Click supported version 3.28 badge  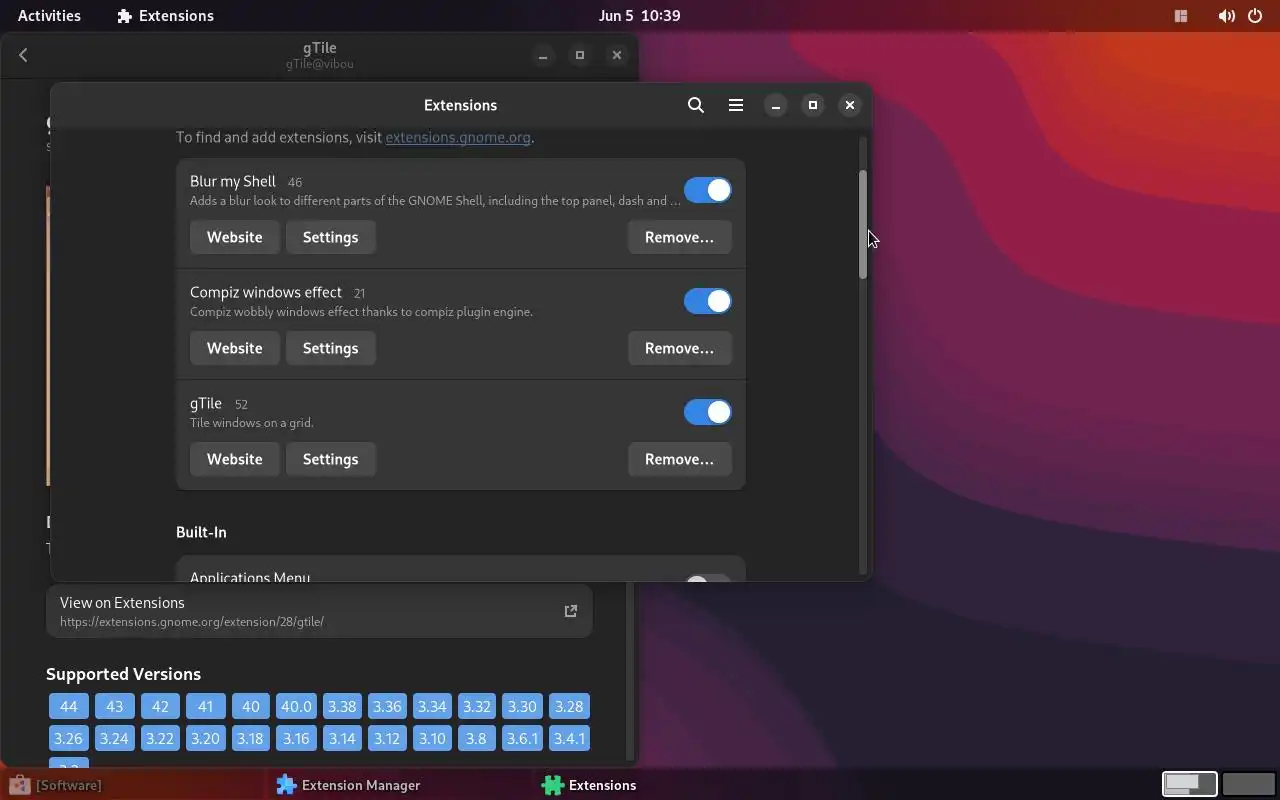pyautogui.click(x=568, y=706)
